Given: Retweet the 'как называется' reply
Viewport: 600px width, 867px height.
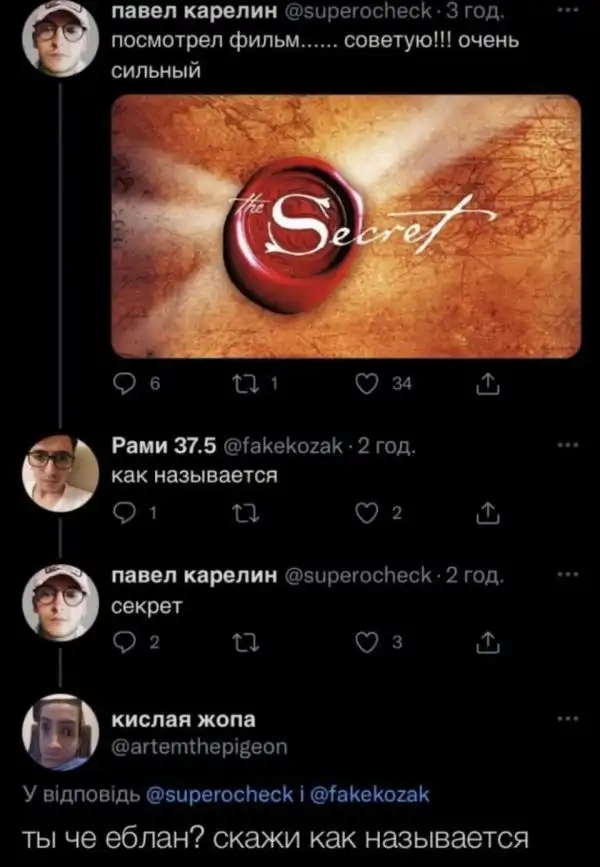Looking at the screenshot, I should [x=244, y=514].
